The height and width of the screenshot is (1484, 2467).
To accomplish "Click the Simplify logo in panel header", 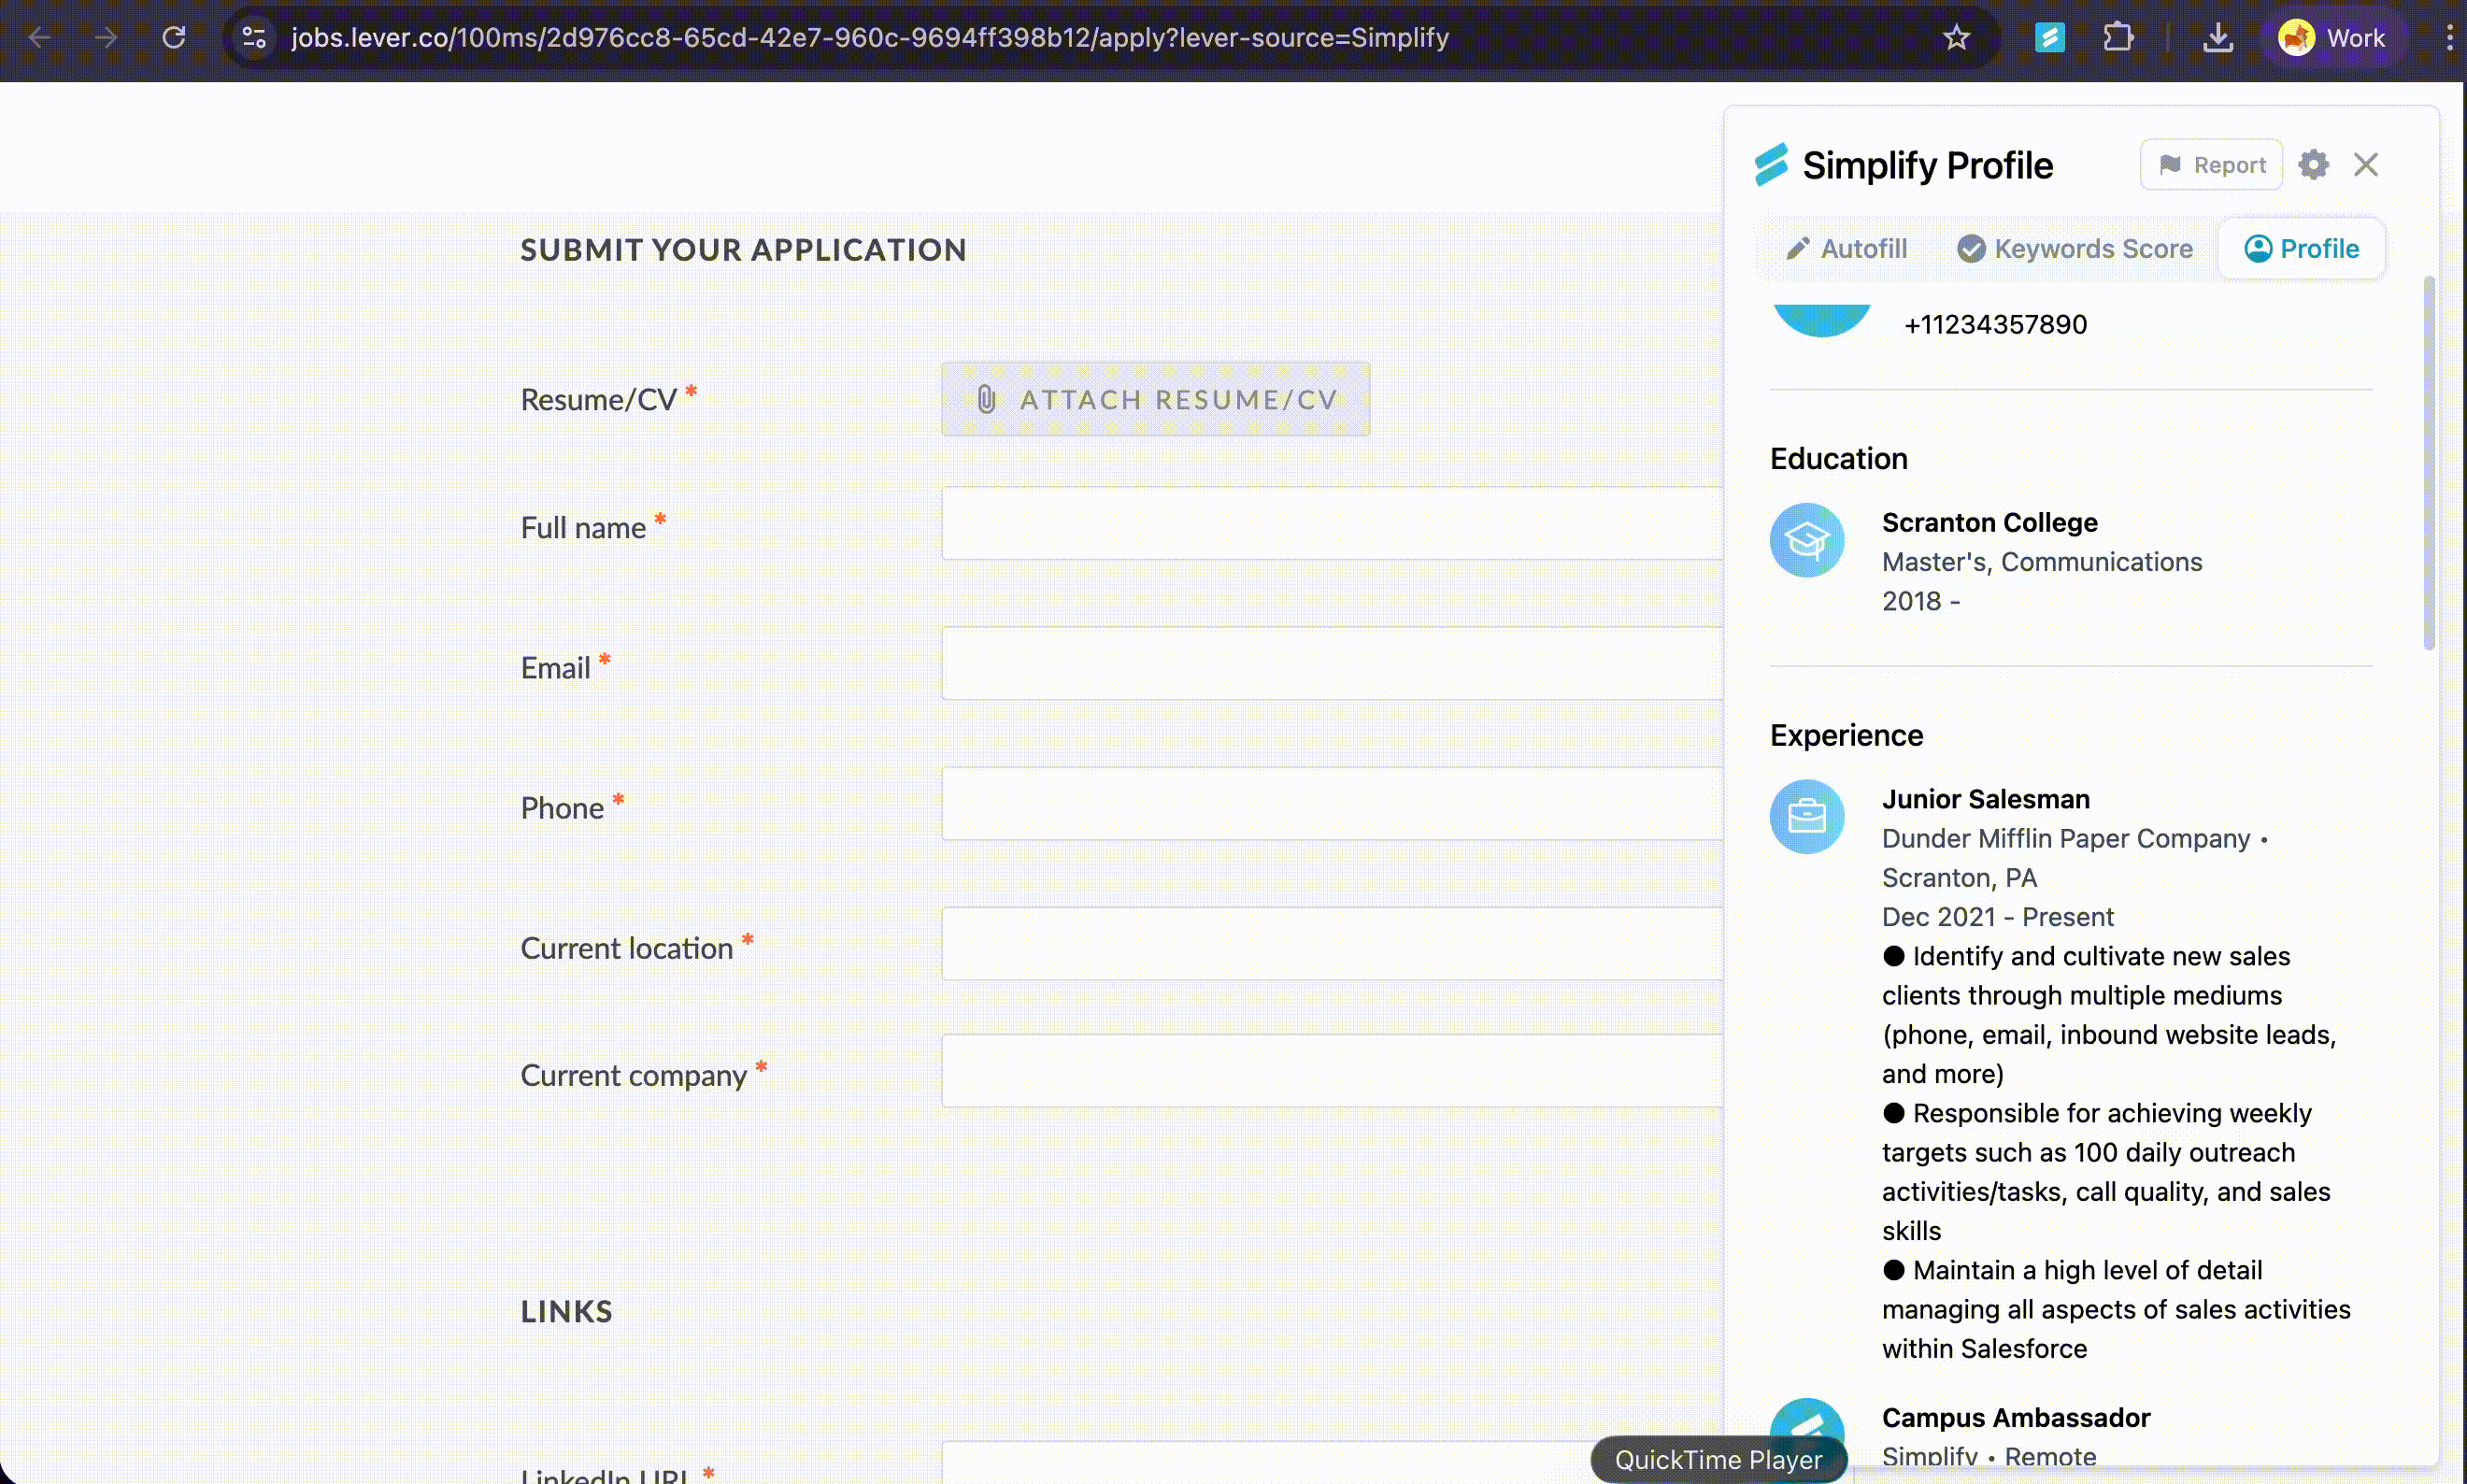I will [x=1770, y=164].
